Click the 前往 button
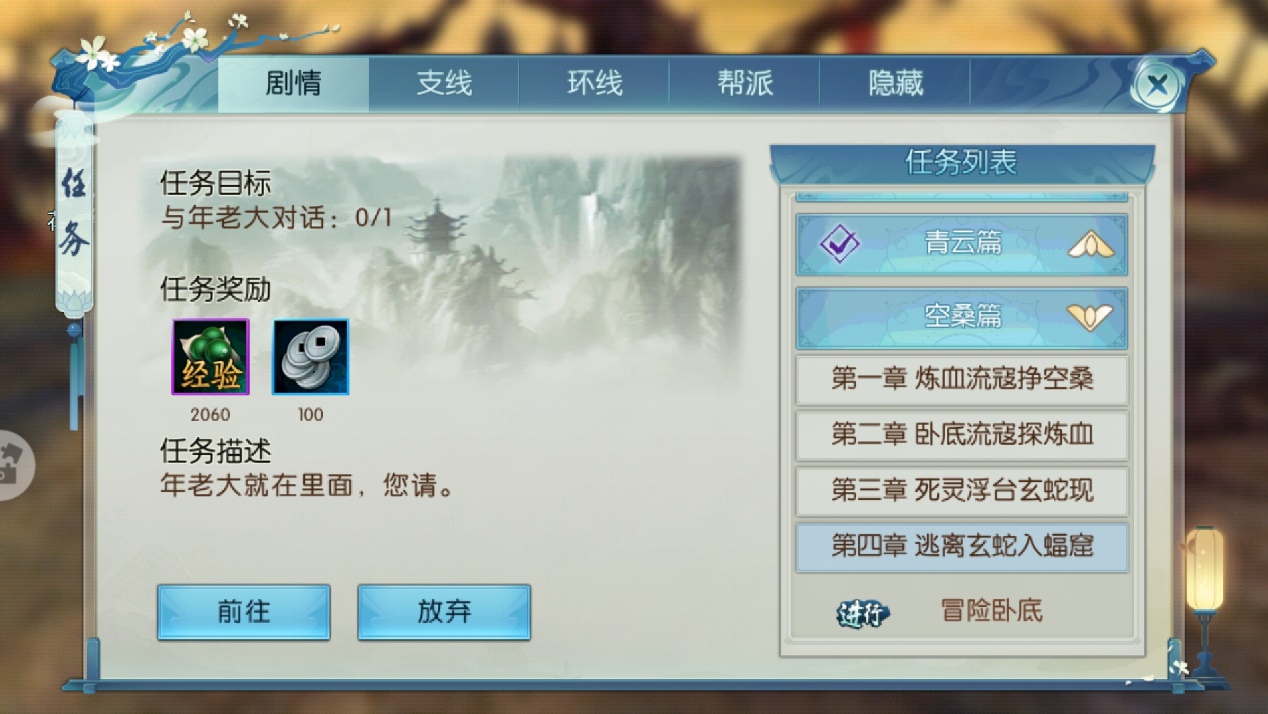 click(244, 612)
